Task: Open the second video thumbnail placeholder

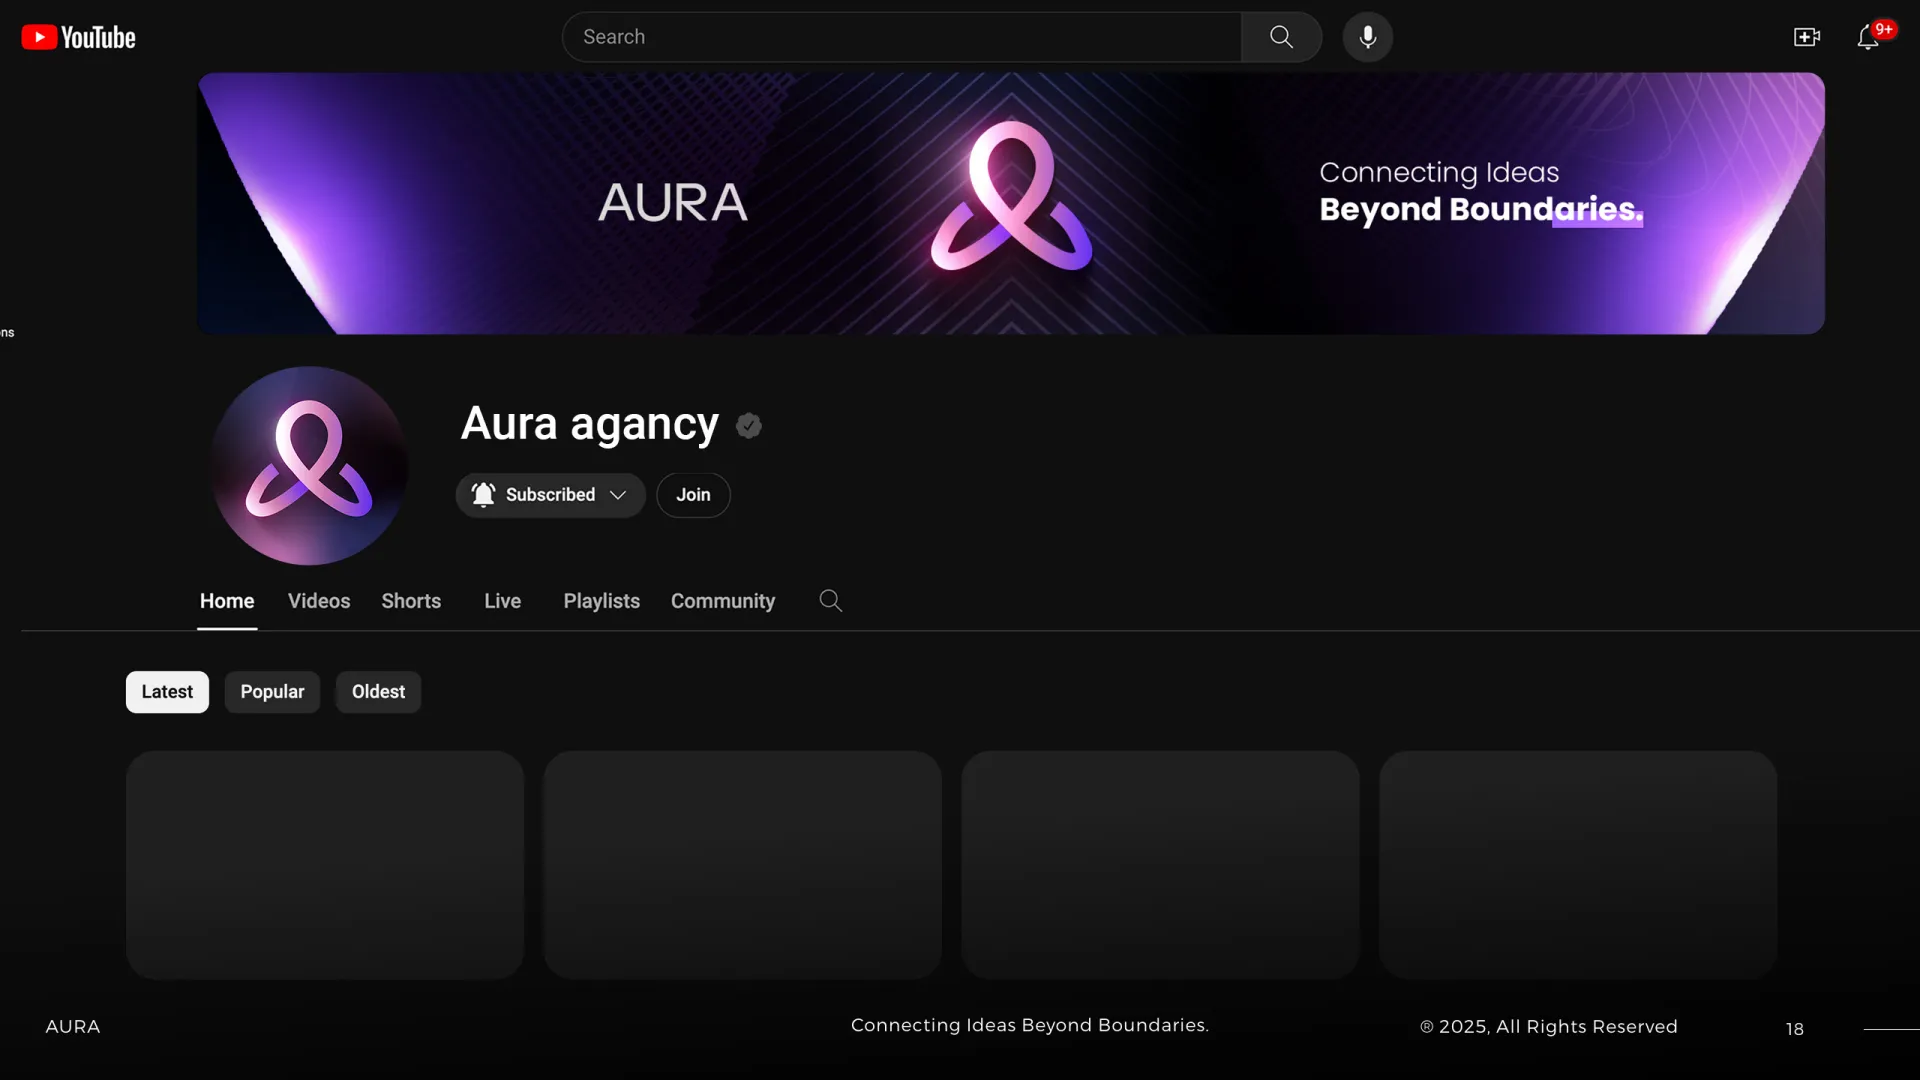Action: click(x=743, y=865)
